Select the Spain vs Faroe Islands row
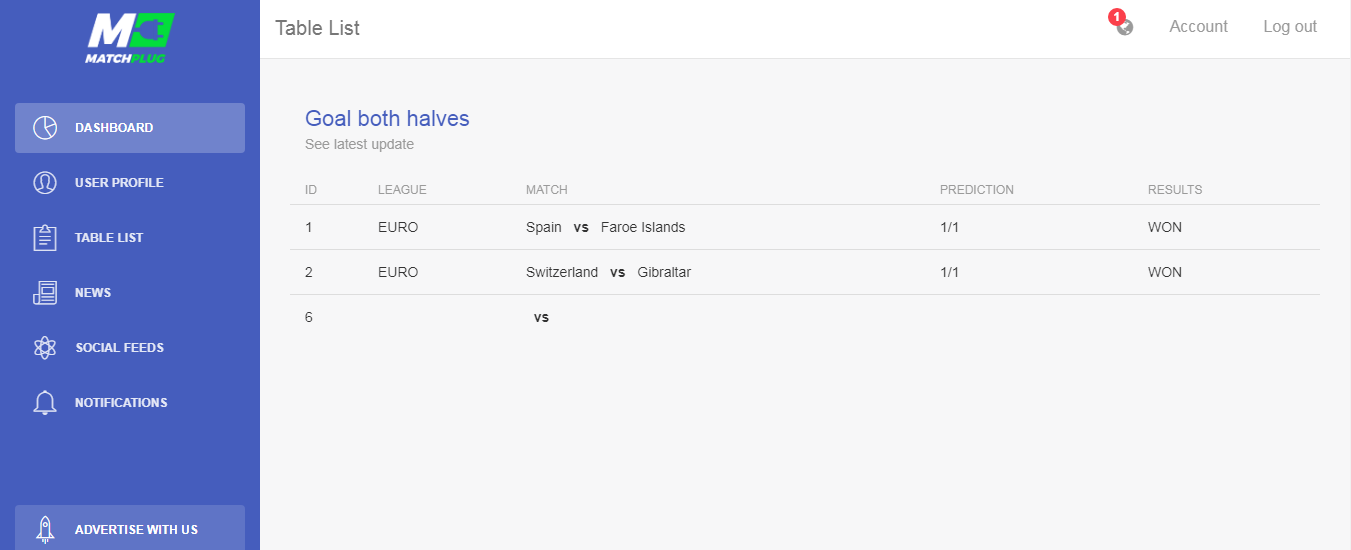Image resolution: width=1351 pixels, height=550 pixels. (x=805, y=227)
